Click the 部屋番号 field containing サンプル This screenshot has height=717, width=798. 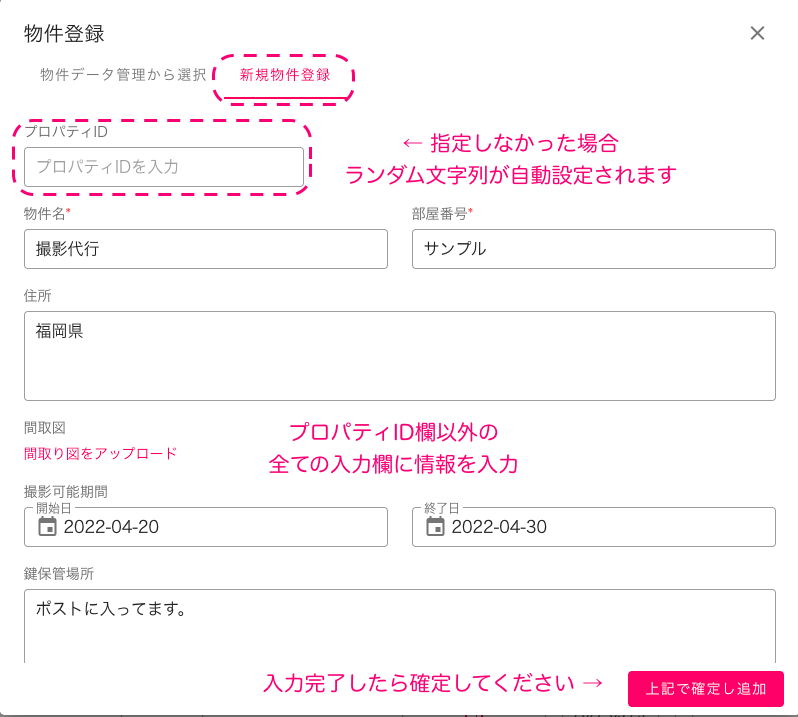pyautogui.click(x=593, y=249)
